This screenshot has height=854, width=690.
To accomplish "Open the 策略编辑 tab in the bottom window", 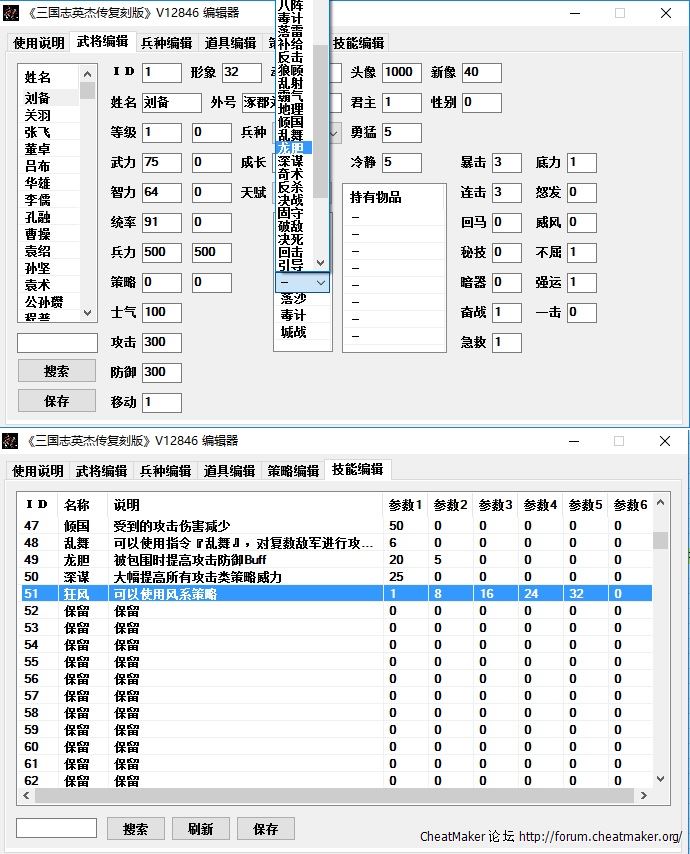I will tap(293, 470).
